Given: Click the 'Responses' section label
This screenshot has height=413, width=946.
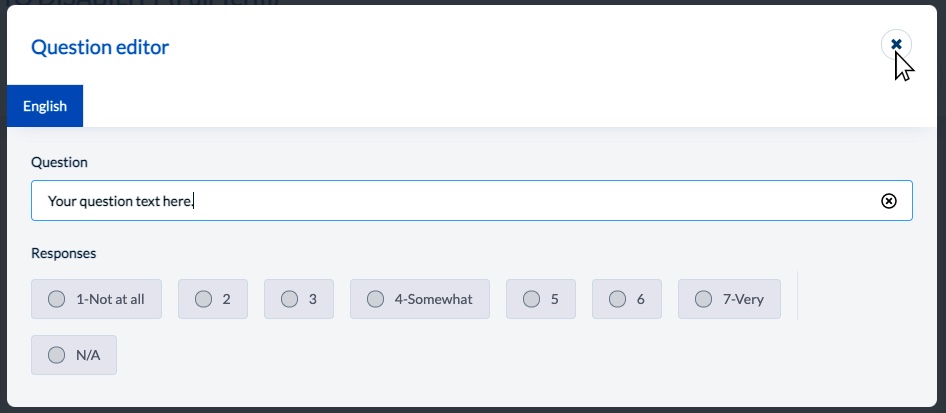Looking at the screenshot, I should pyautogui.click(x=63, y=253).
